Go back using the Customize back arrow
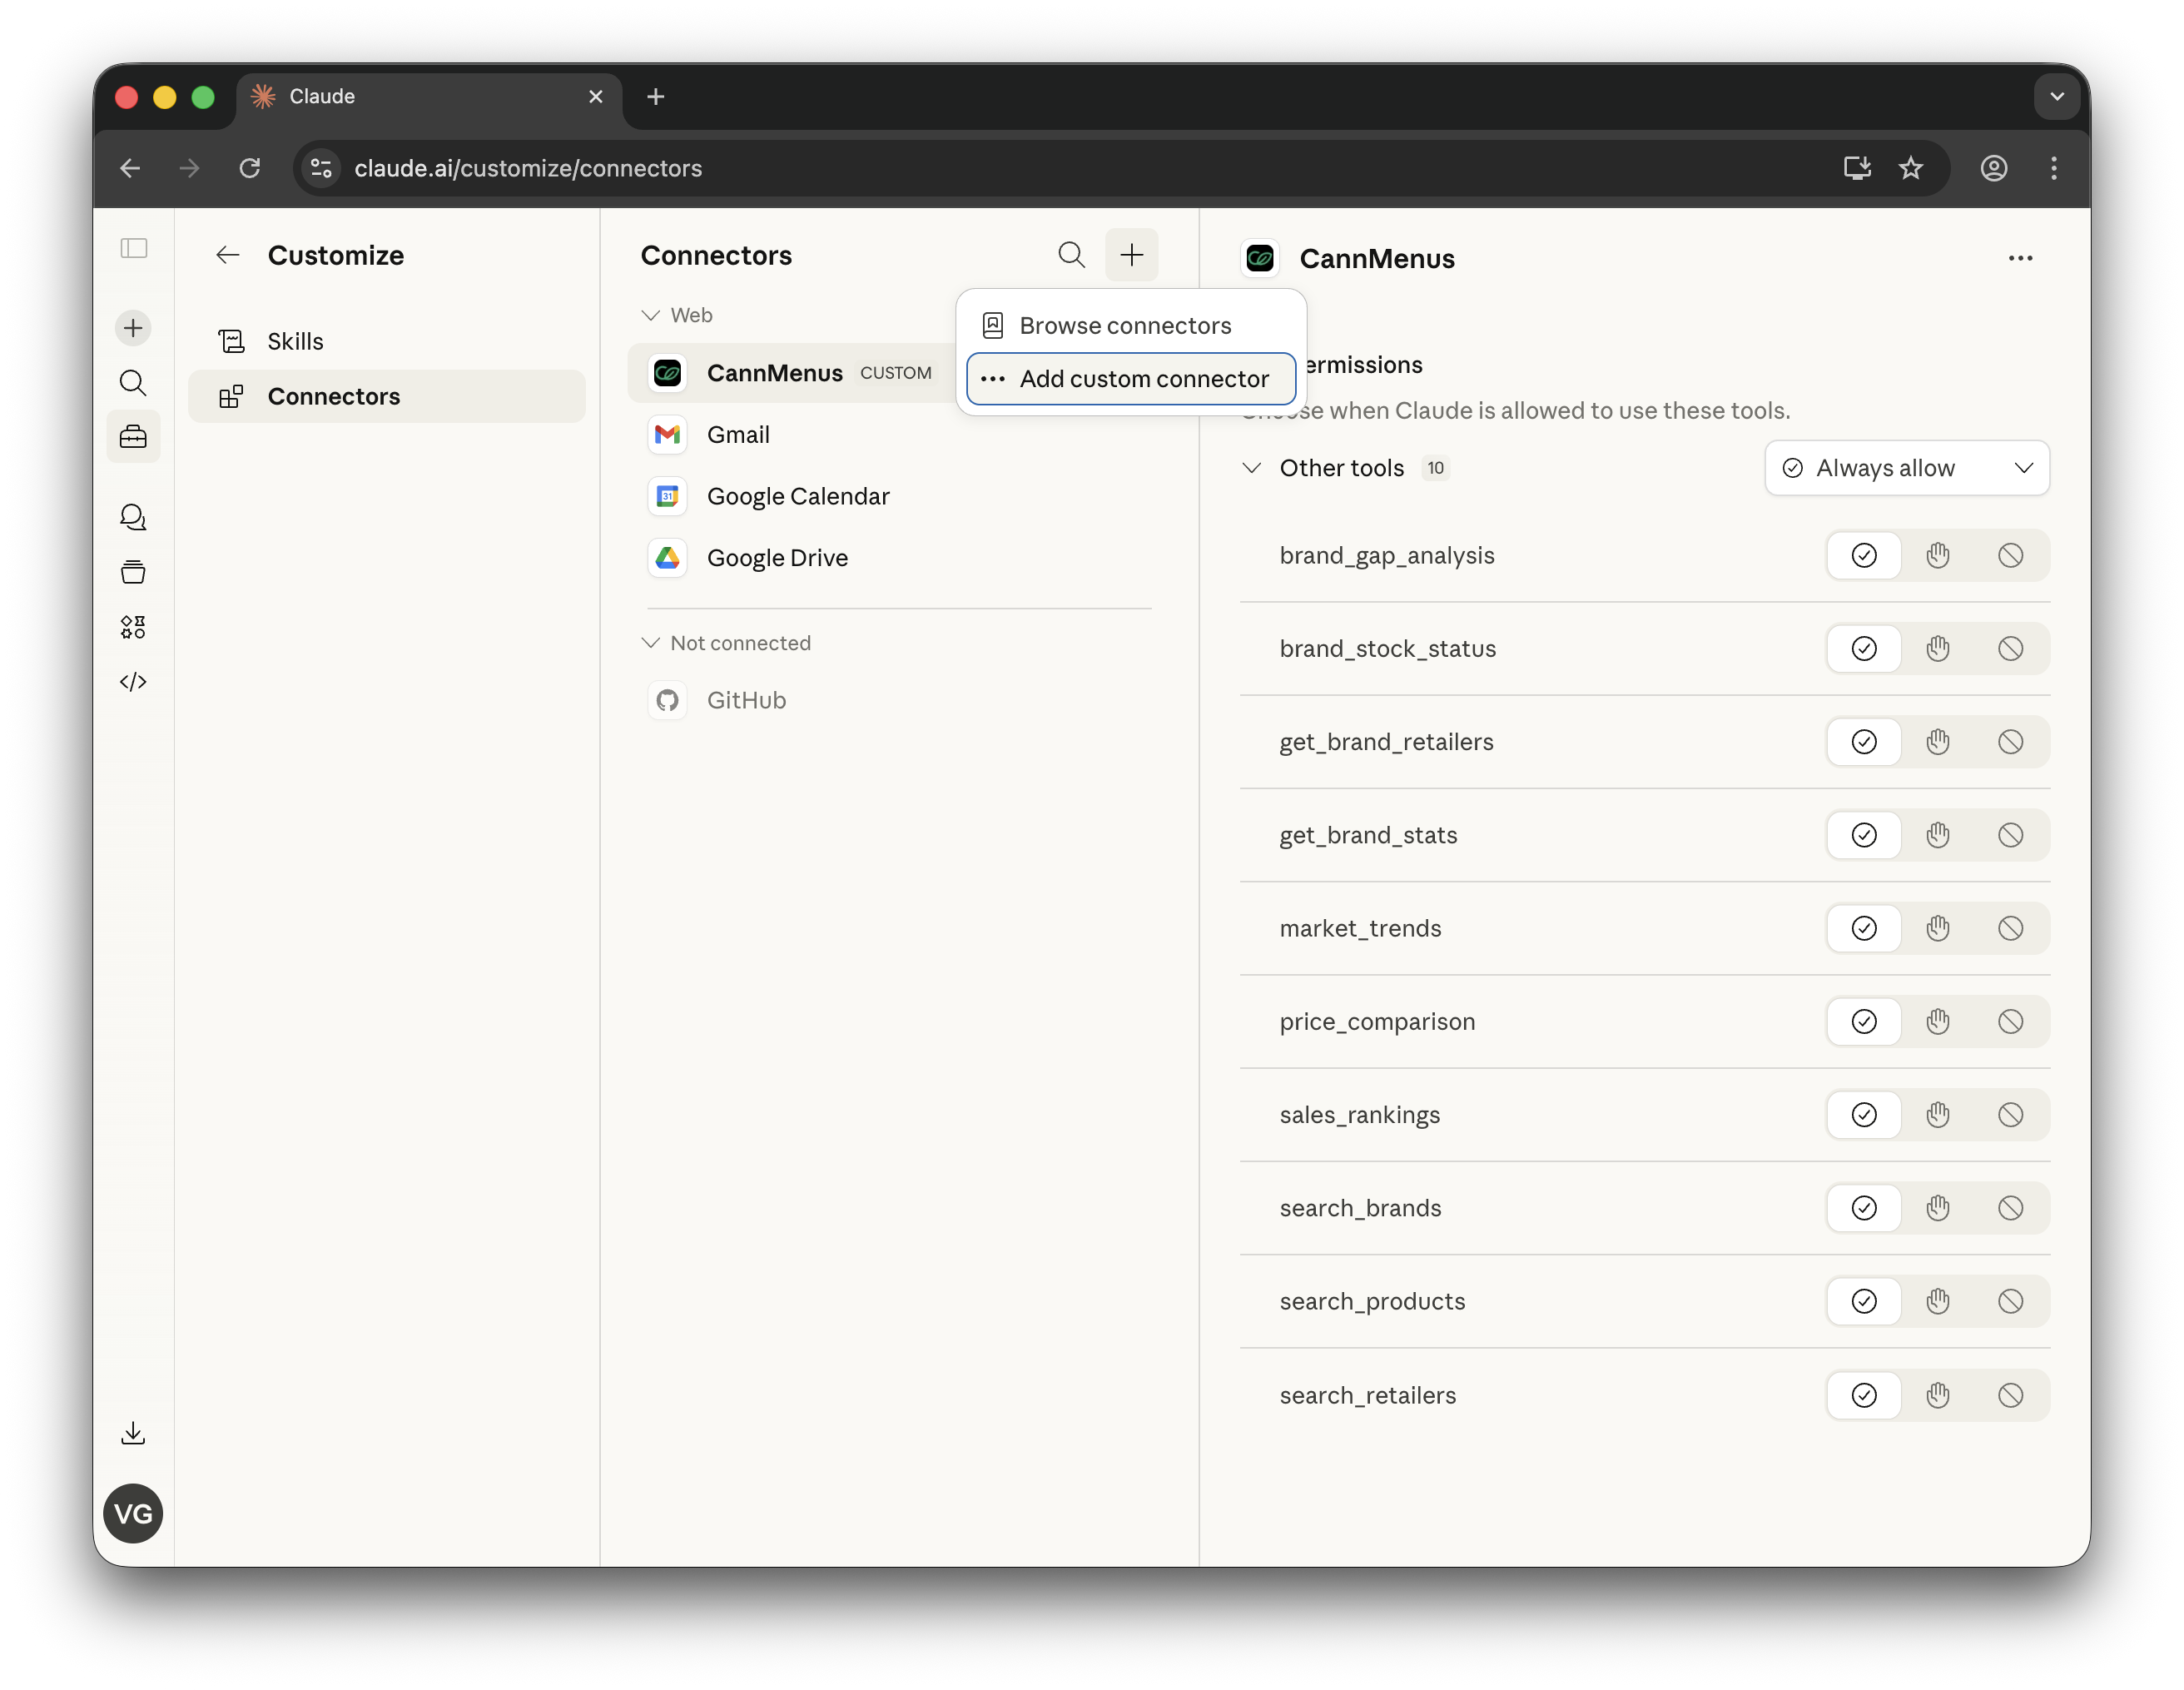This screenshot has height=1690, width=2184. 227,255
